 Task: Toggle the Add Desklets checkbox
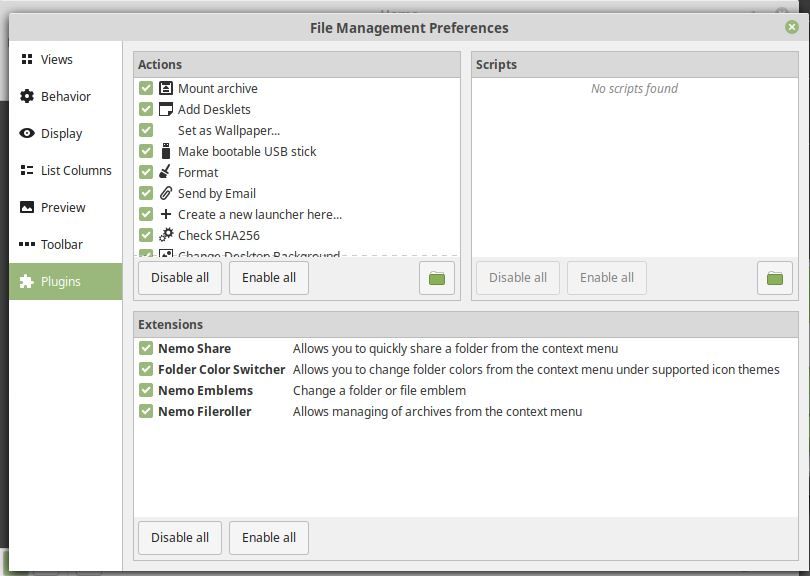point(146,109)
